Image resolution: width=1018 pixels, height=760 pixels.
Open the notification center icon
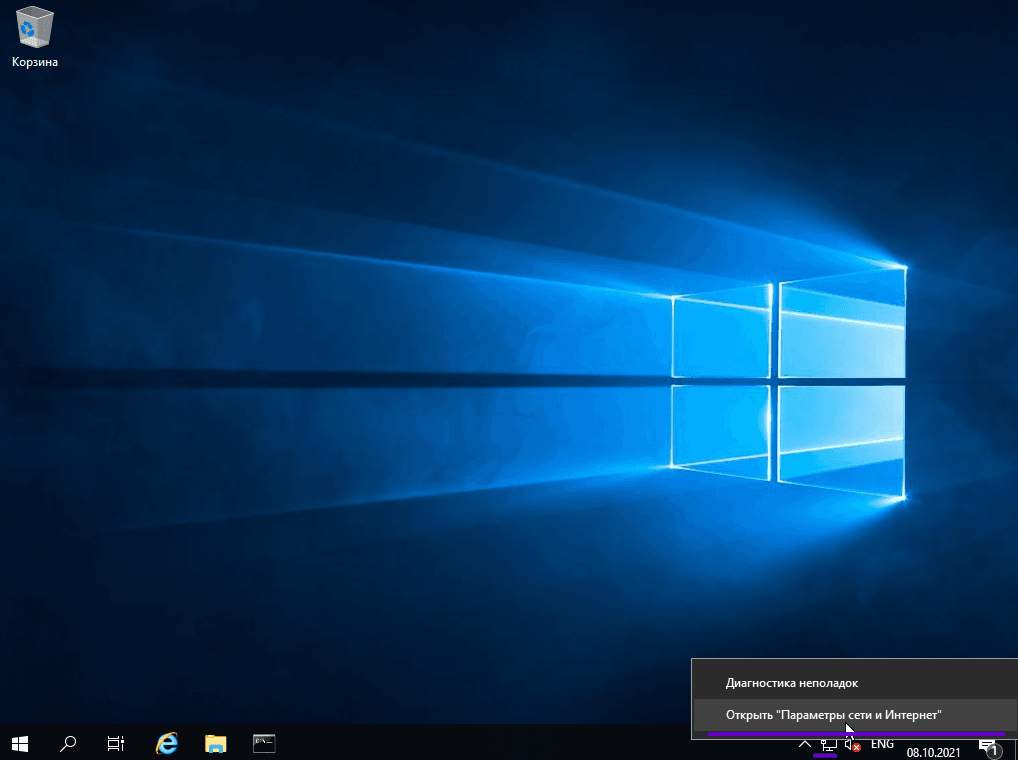pos(988,745)
